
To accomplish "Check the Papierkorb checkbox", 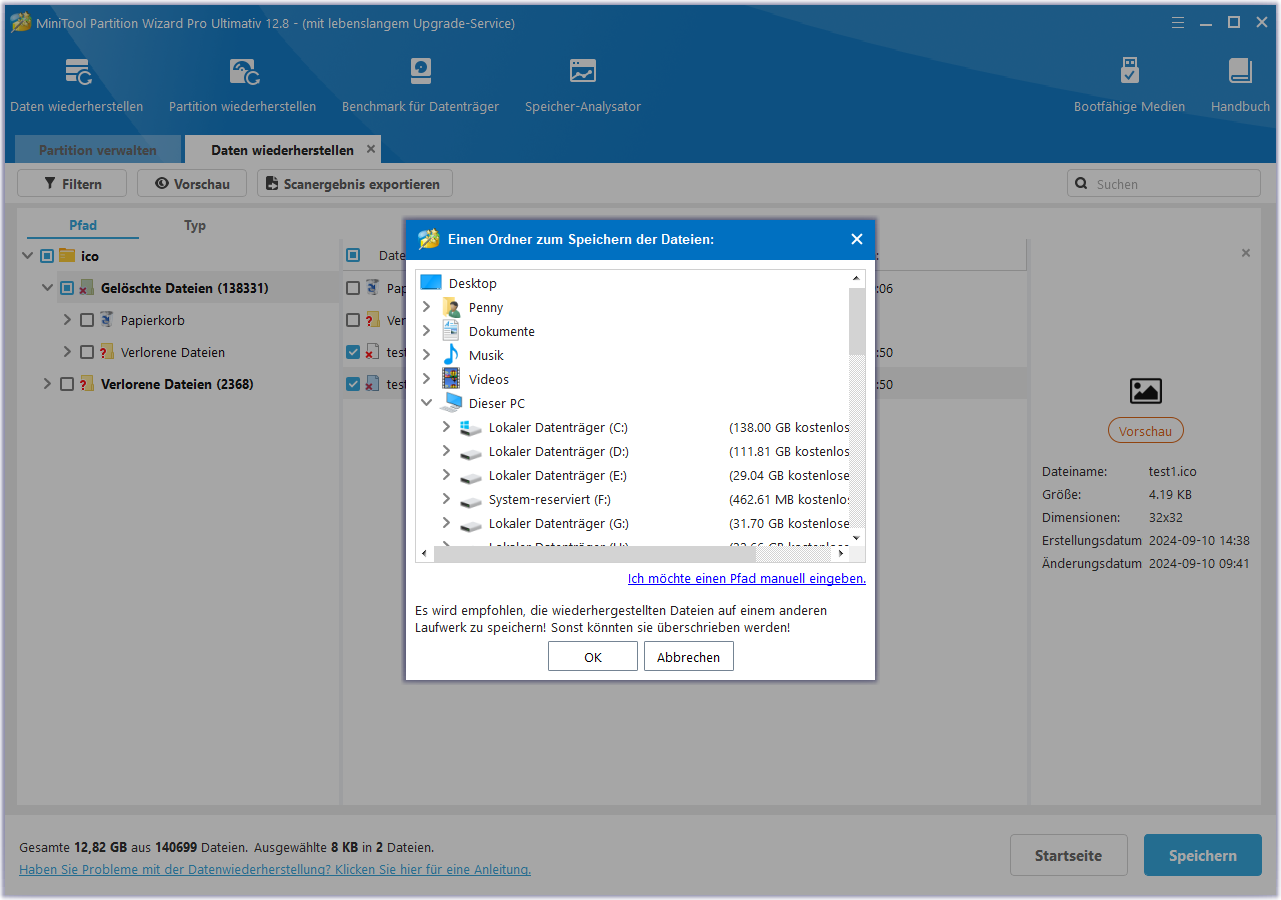I will pos(87,320).
